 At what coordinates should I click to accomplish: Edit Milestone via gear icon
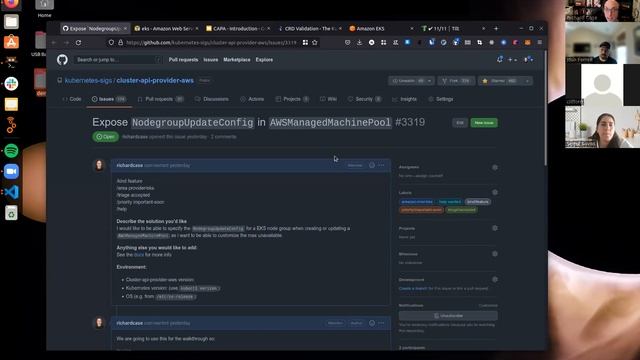click(x=495, y=254)
